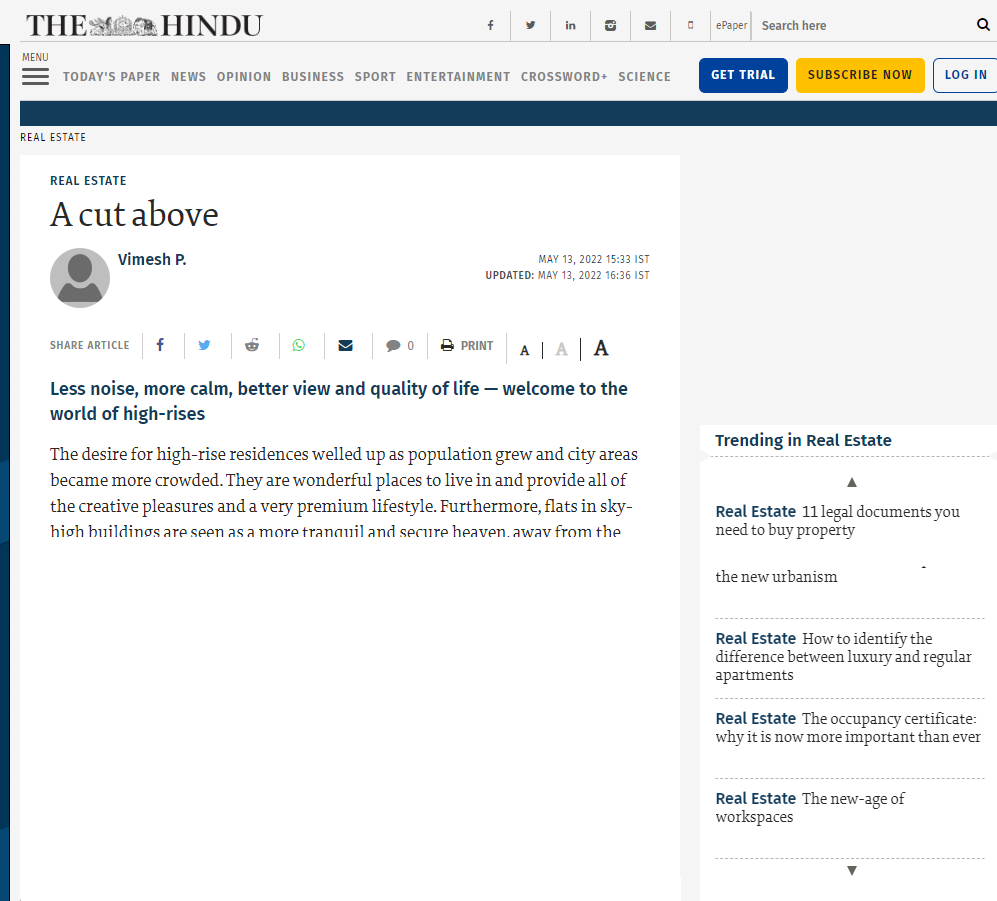Share article on Facebook
The width and height of the screenshot is (997, 901).
point(160,345)
